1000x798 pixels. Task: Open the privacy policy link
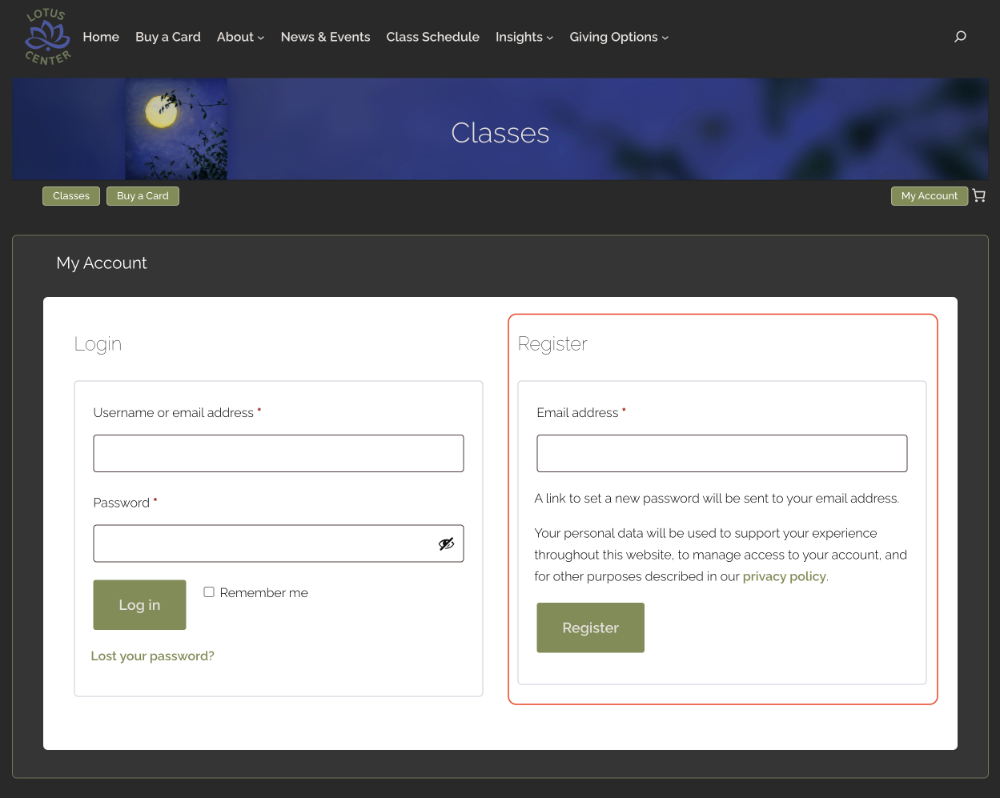(784, 576)
